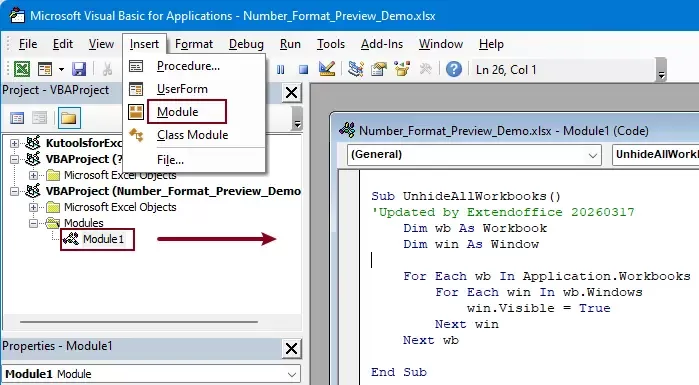This screenshot has height=385, width=699.
Task: Click the UserForm icon in Insert menu
Action: tap(136, 89)
